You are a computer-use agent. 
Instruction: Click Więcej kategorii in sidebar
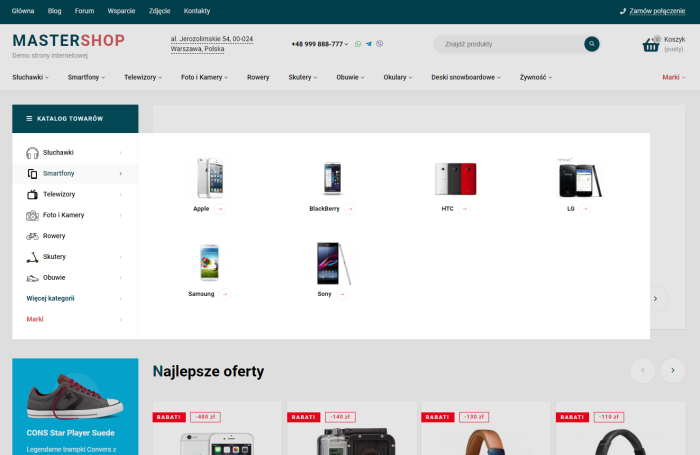51,298
